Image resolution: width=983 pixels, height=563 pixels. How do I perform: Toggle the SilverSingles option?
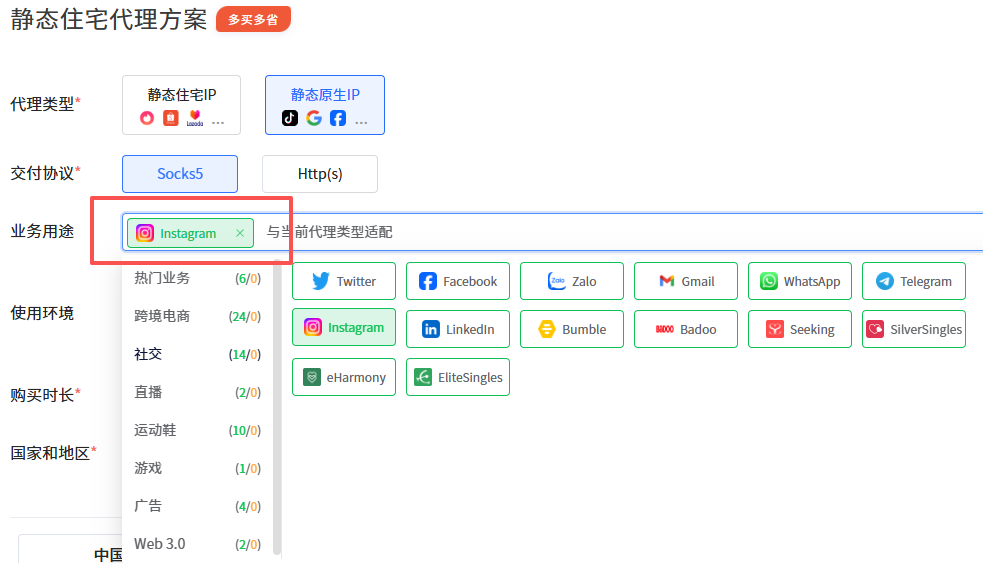pyautogui.click(x=914, y=329)
